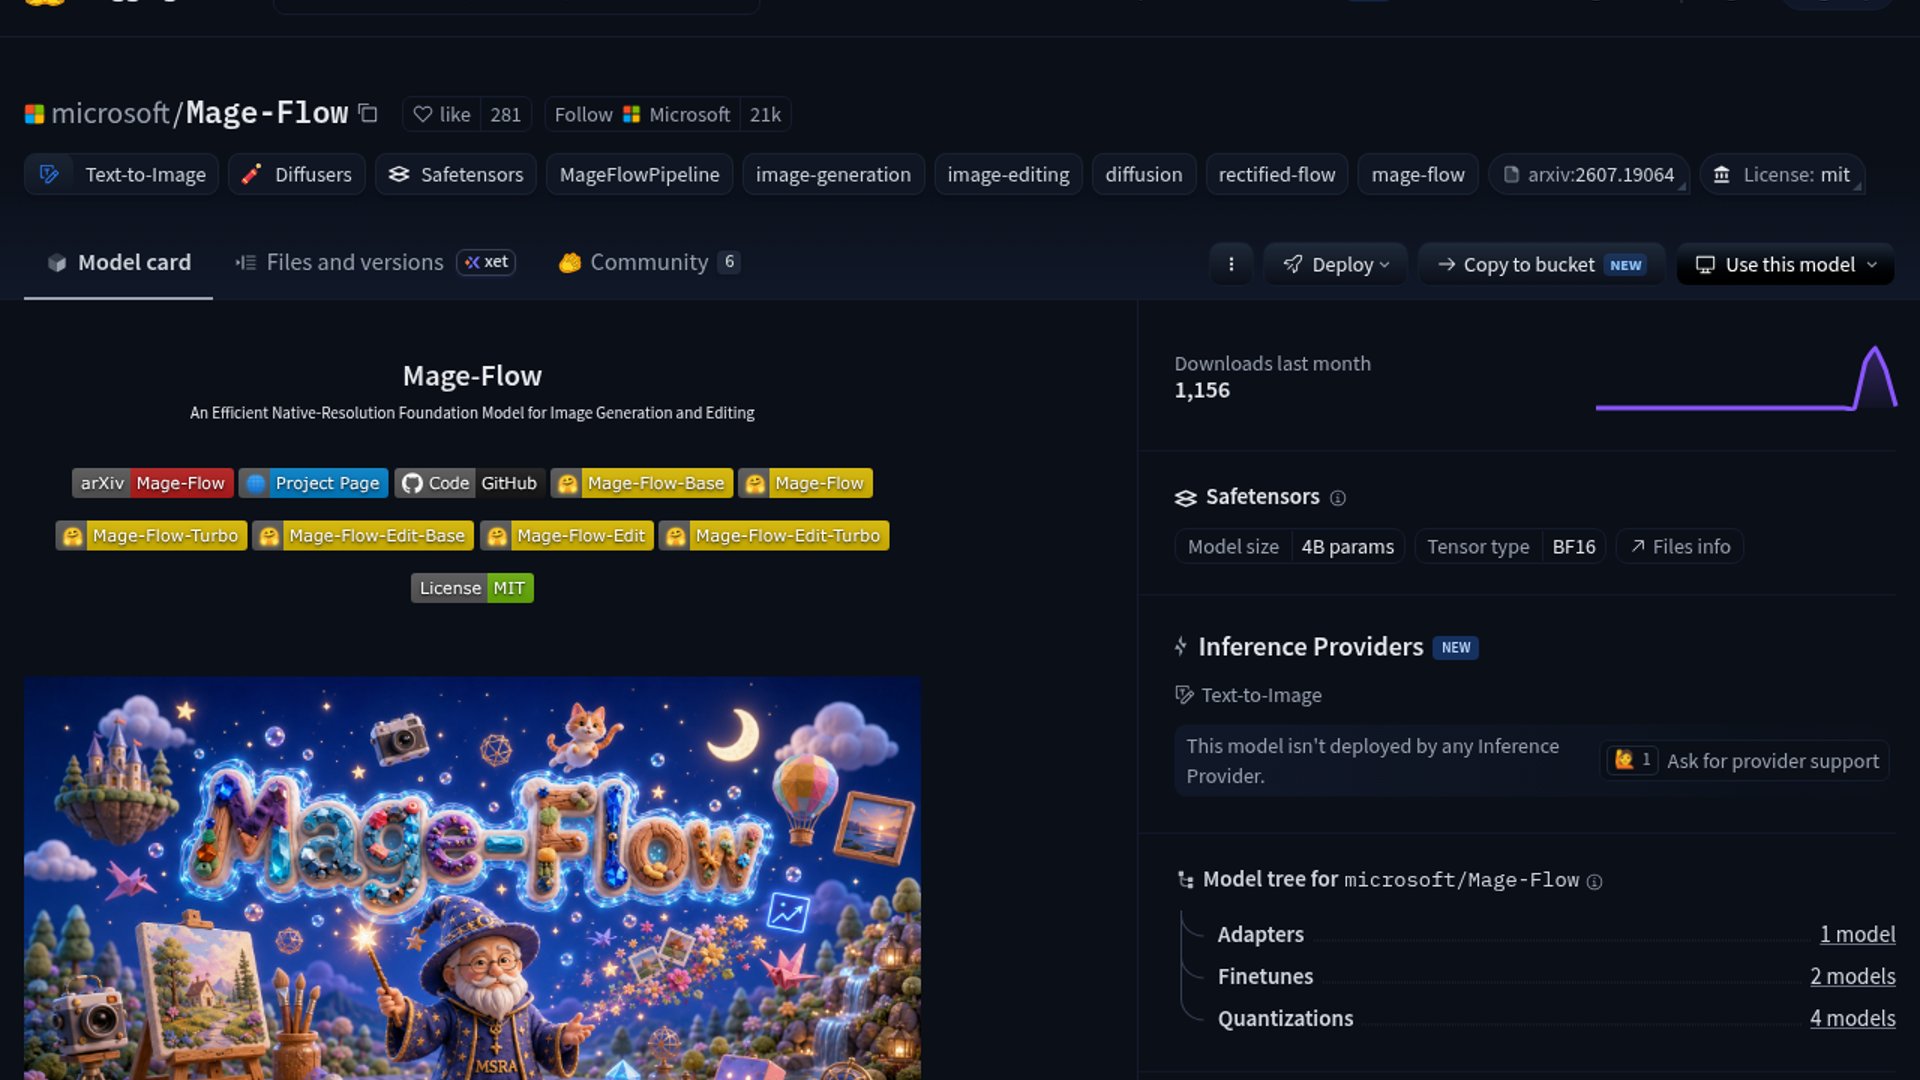Viewport: 1920px width, 1080px height.
Task: Open the Mage-Flow-Turbo badge
Action: pos(151,536)
